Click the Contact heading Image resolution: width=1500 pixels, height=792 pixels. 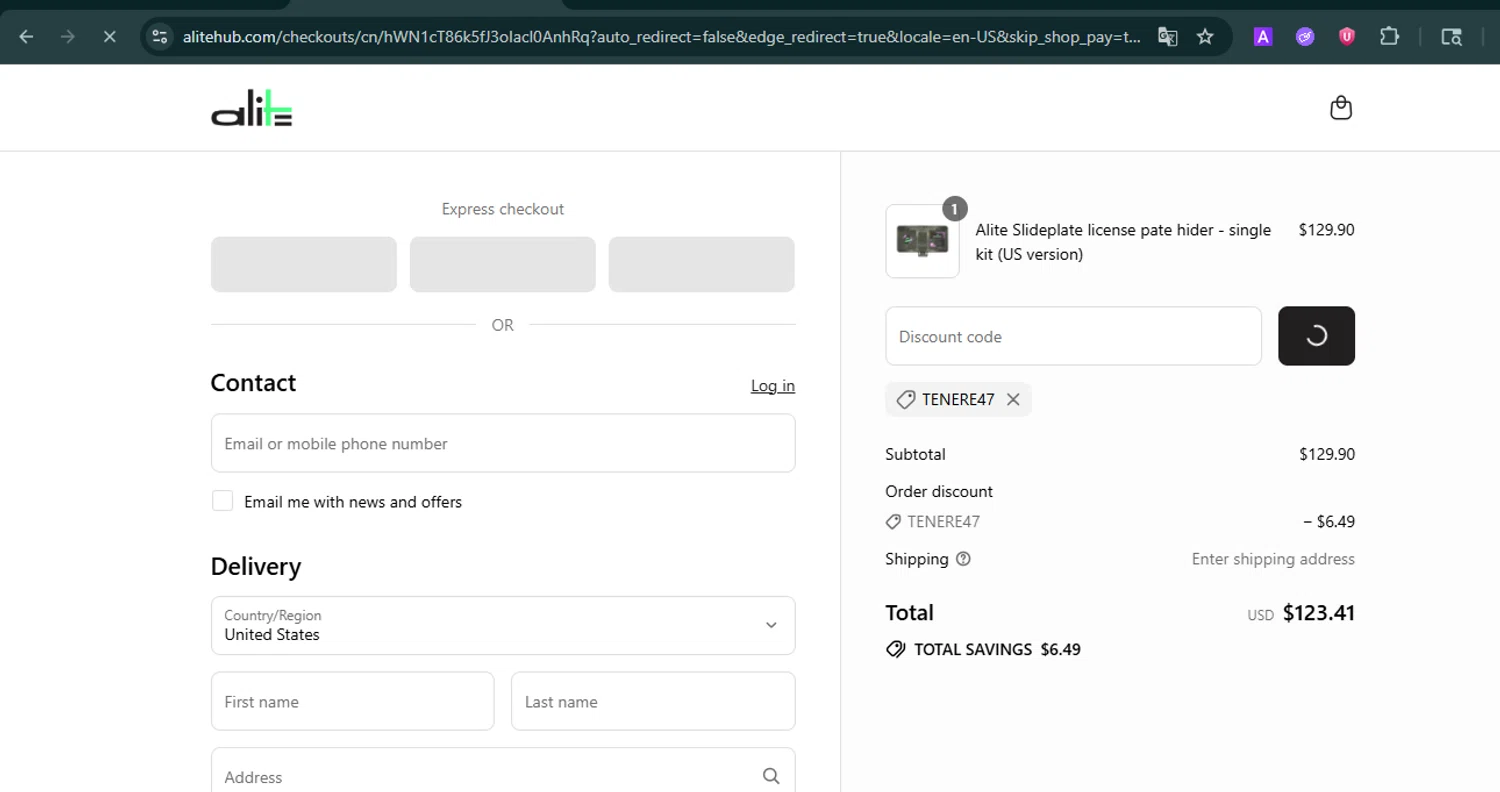tap(253, 383)
